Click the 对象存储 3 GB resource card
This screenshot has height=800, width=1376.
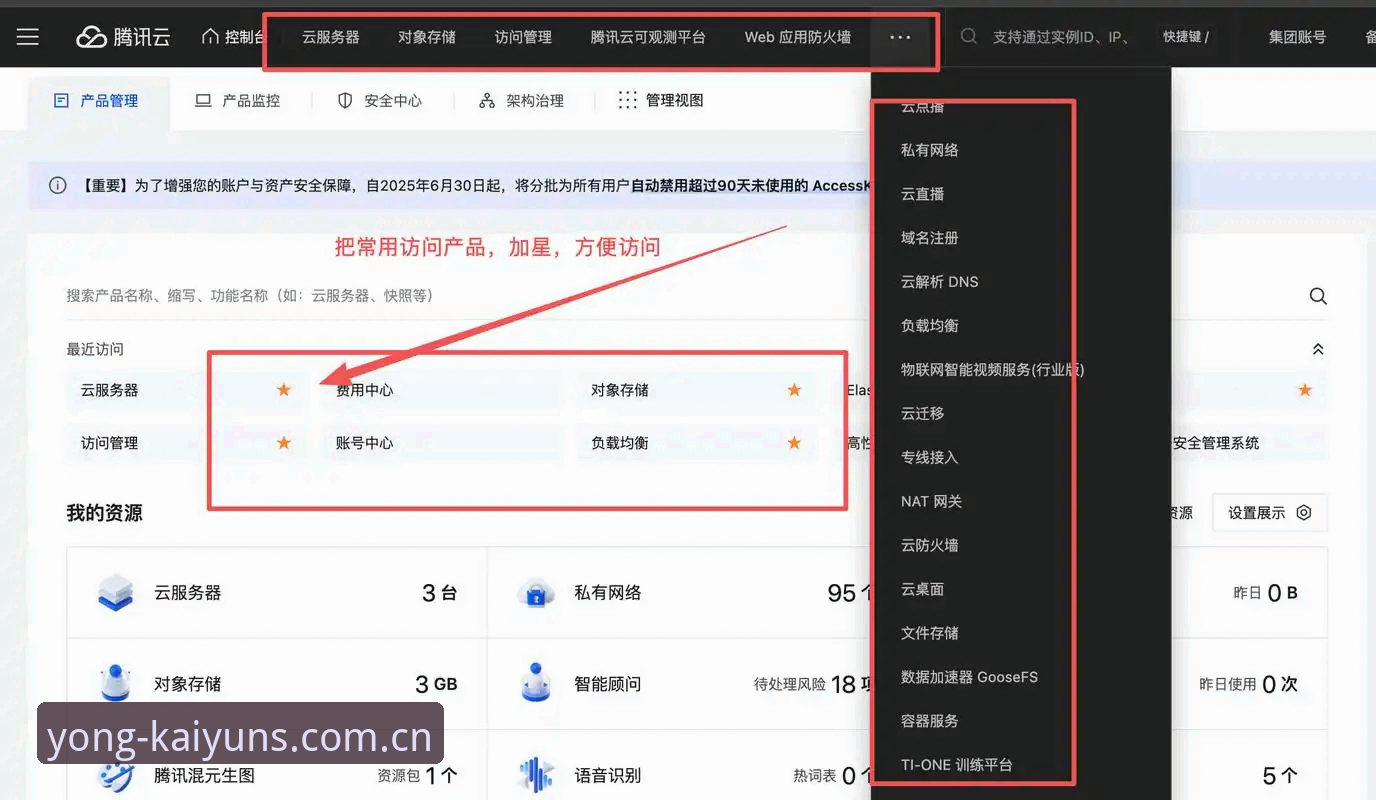[x=277, y=684]
